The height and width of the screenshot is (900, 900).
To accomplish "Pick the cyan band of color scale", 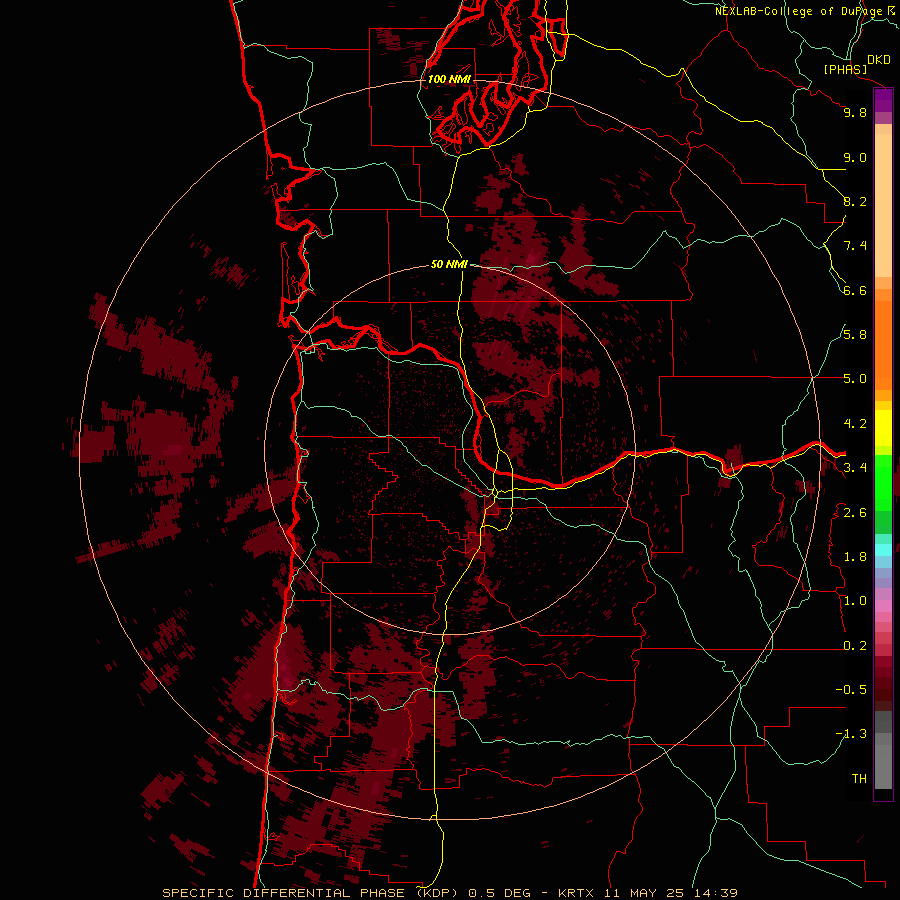I will coord(883,549).
